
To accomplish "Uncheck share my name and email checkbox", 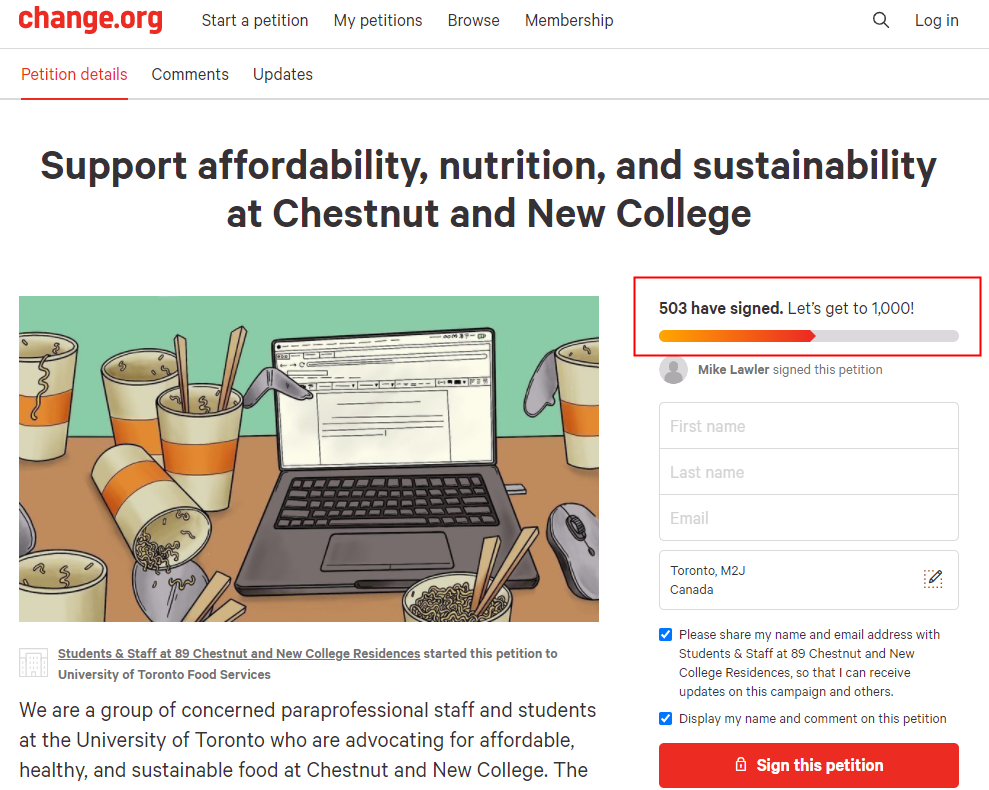I will [x=665, y=634].
